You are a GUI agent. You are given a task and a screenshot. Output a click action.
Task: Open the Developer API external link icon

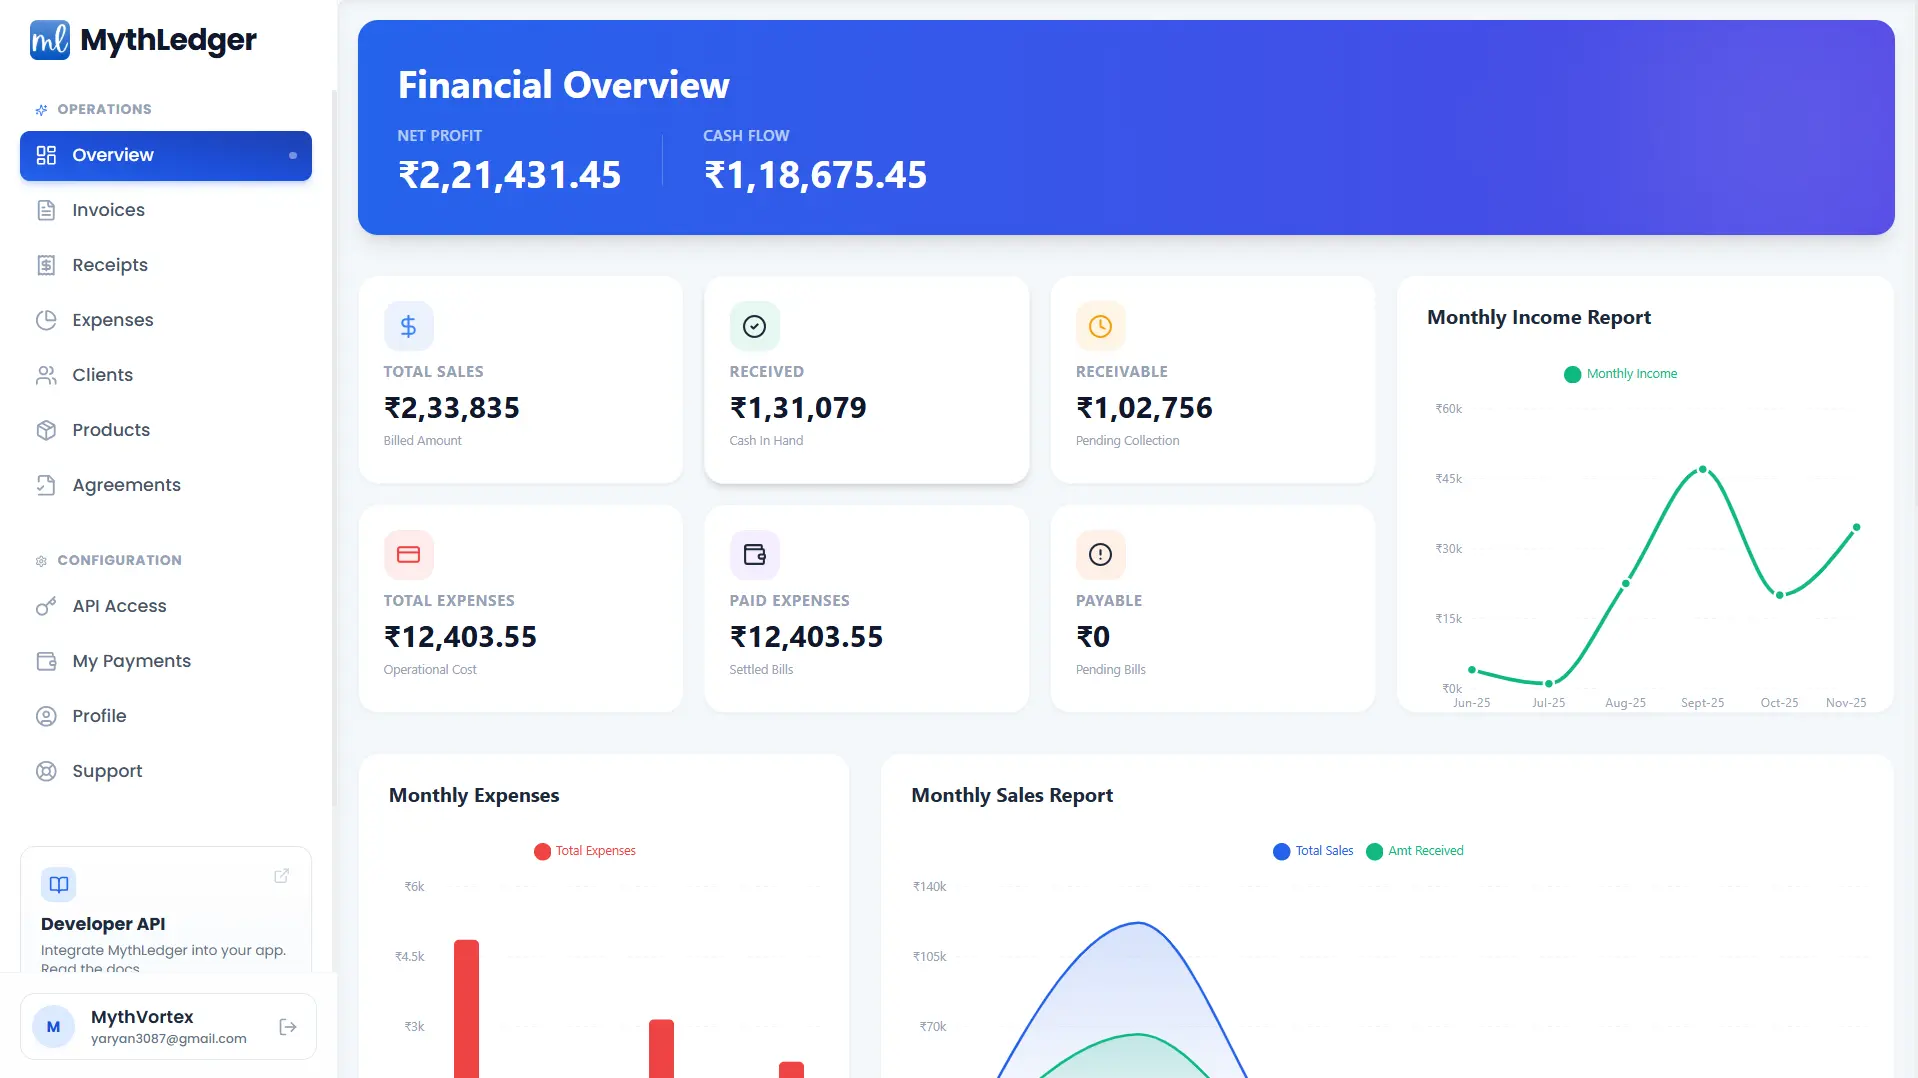(x=281, y=876)
